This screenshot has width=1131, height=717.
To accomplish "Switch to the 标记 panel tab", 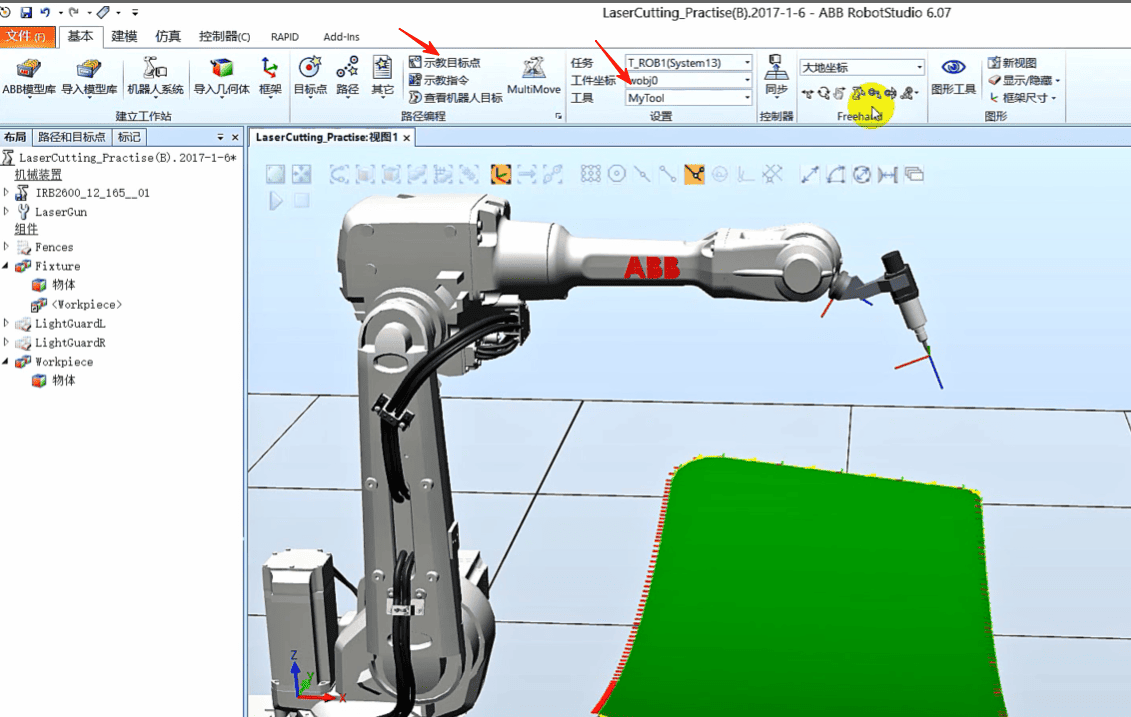I will pyautogui.click(x=129, y=137).
